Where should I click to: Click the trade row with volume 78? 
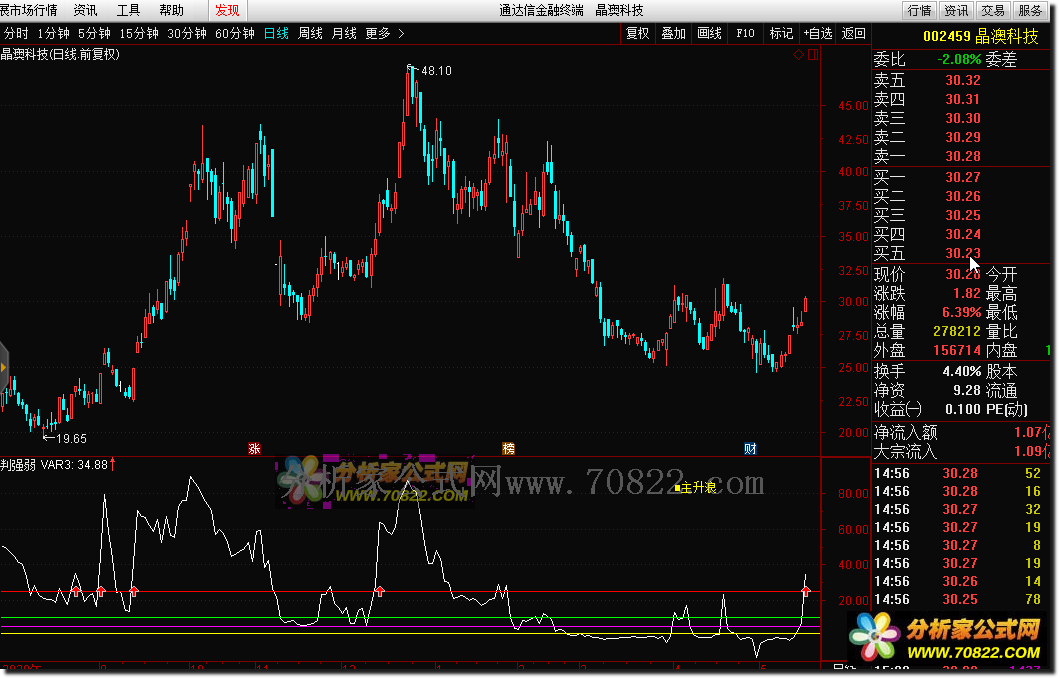tap(961, 599)
